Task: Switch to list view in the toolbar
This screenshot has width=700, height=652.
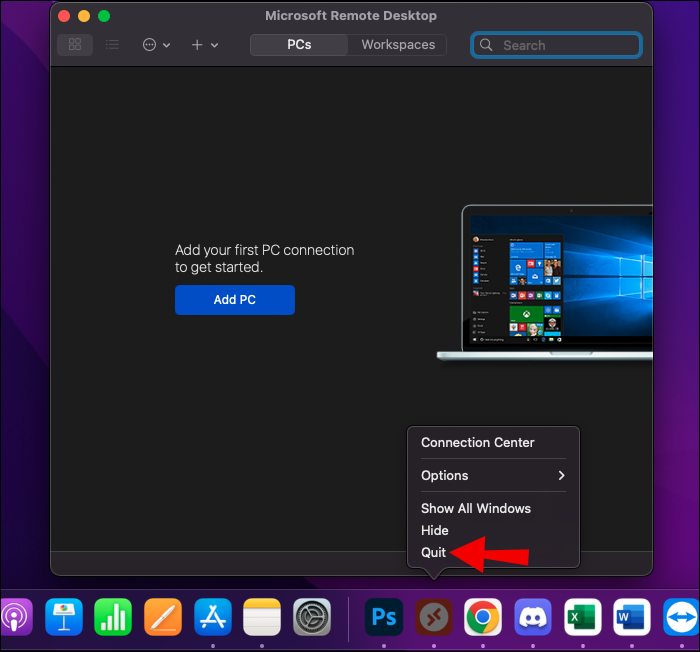Action: tap(112, 45)
